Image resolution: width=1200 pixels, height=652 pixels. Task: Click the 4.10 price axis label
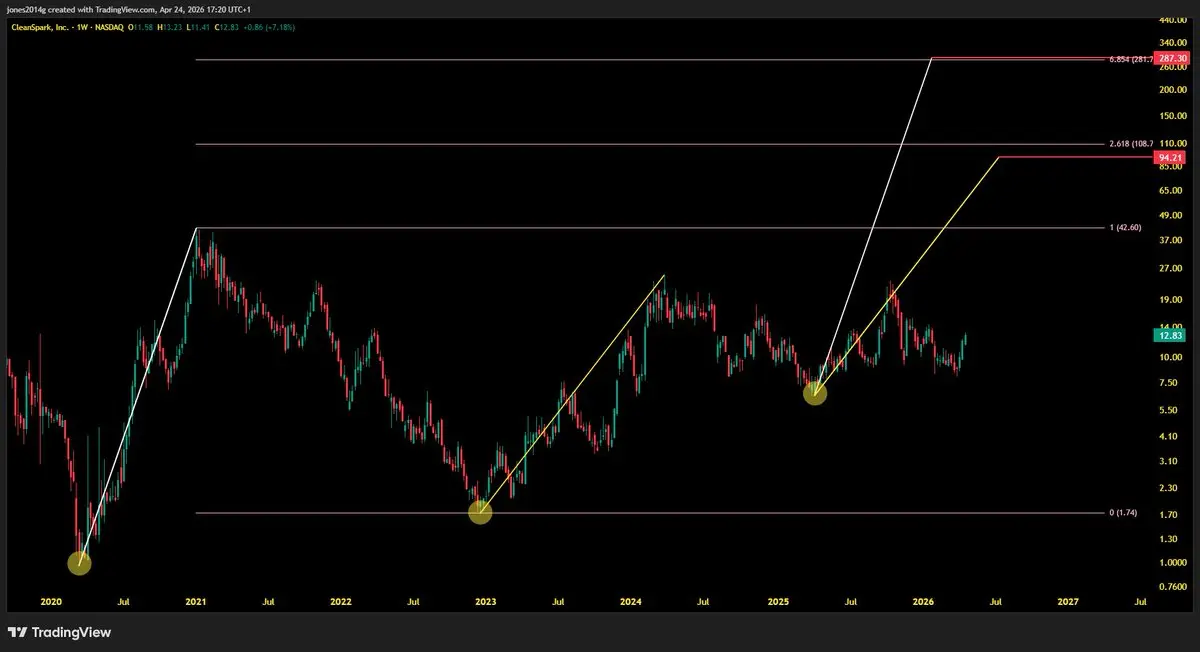pyautogui.click(x=1167, y=437)
